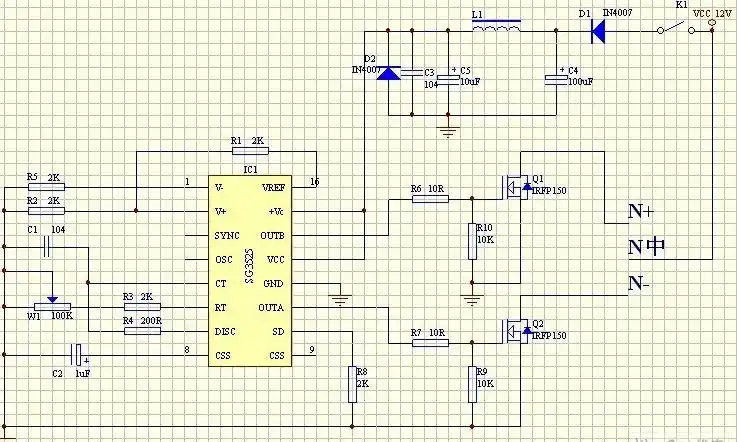Click resistor R8 2K below the SD pin
The image size is (737, 442).
point(352,383)
